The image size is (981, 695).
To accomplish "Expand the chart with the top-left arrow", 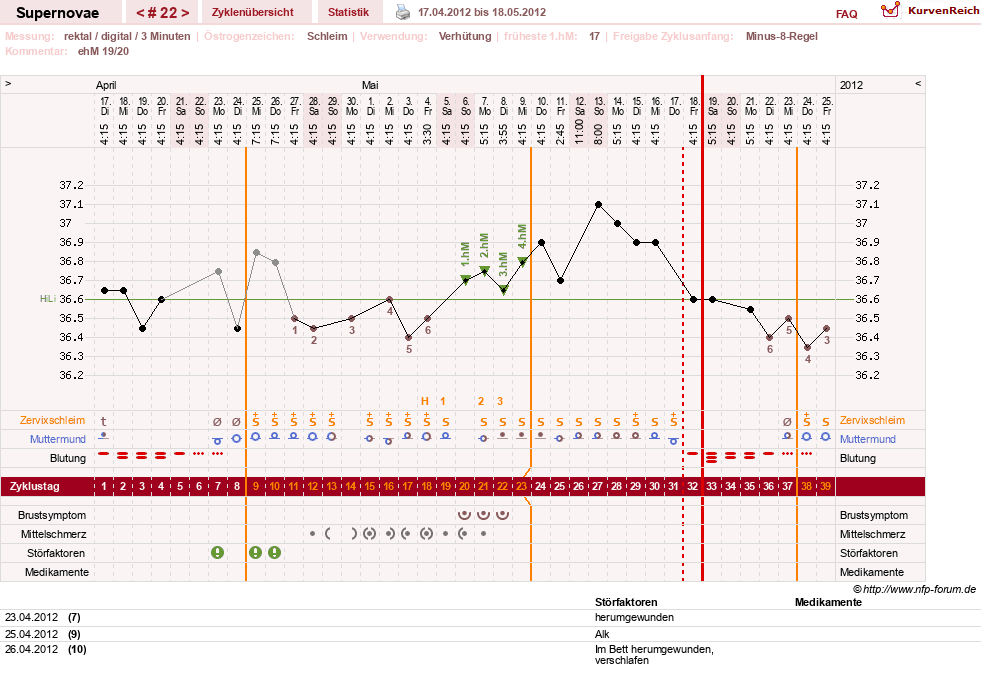I will (x=8, y=83).
